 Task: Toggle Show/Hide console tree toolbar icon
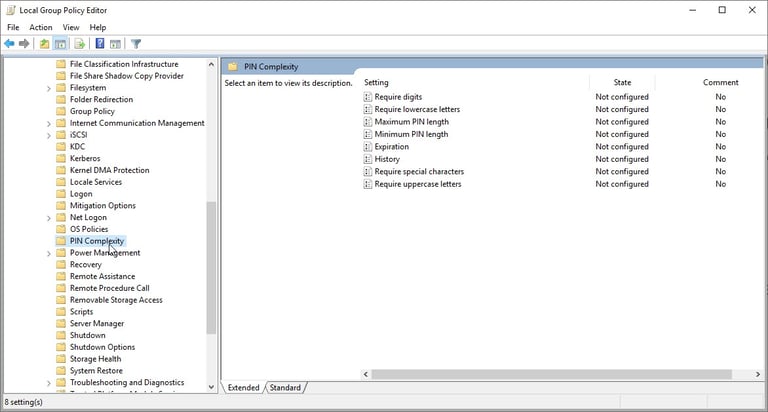(x=60, y=44)
